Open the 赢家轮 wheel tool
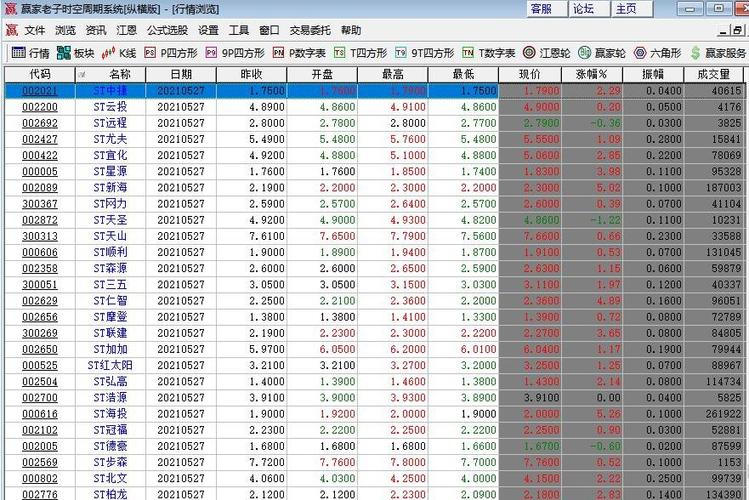This screenshot has height=500, width=749. tap(602, 53)
